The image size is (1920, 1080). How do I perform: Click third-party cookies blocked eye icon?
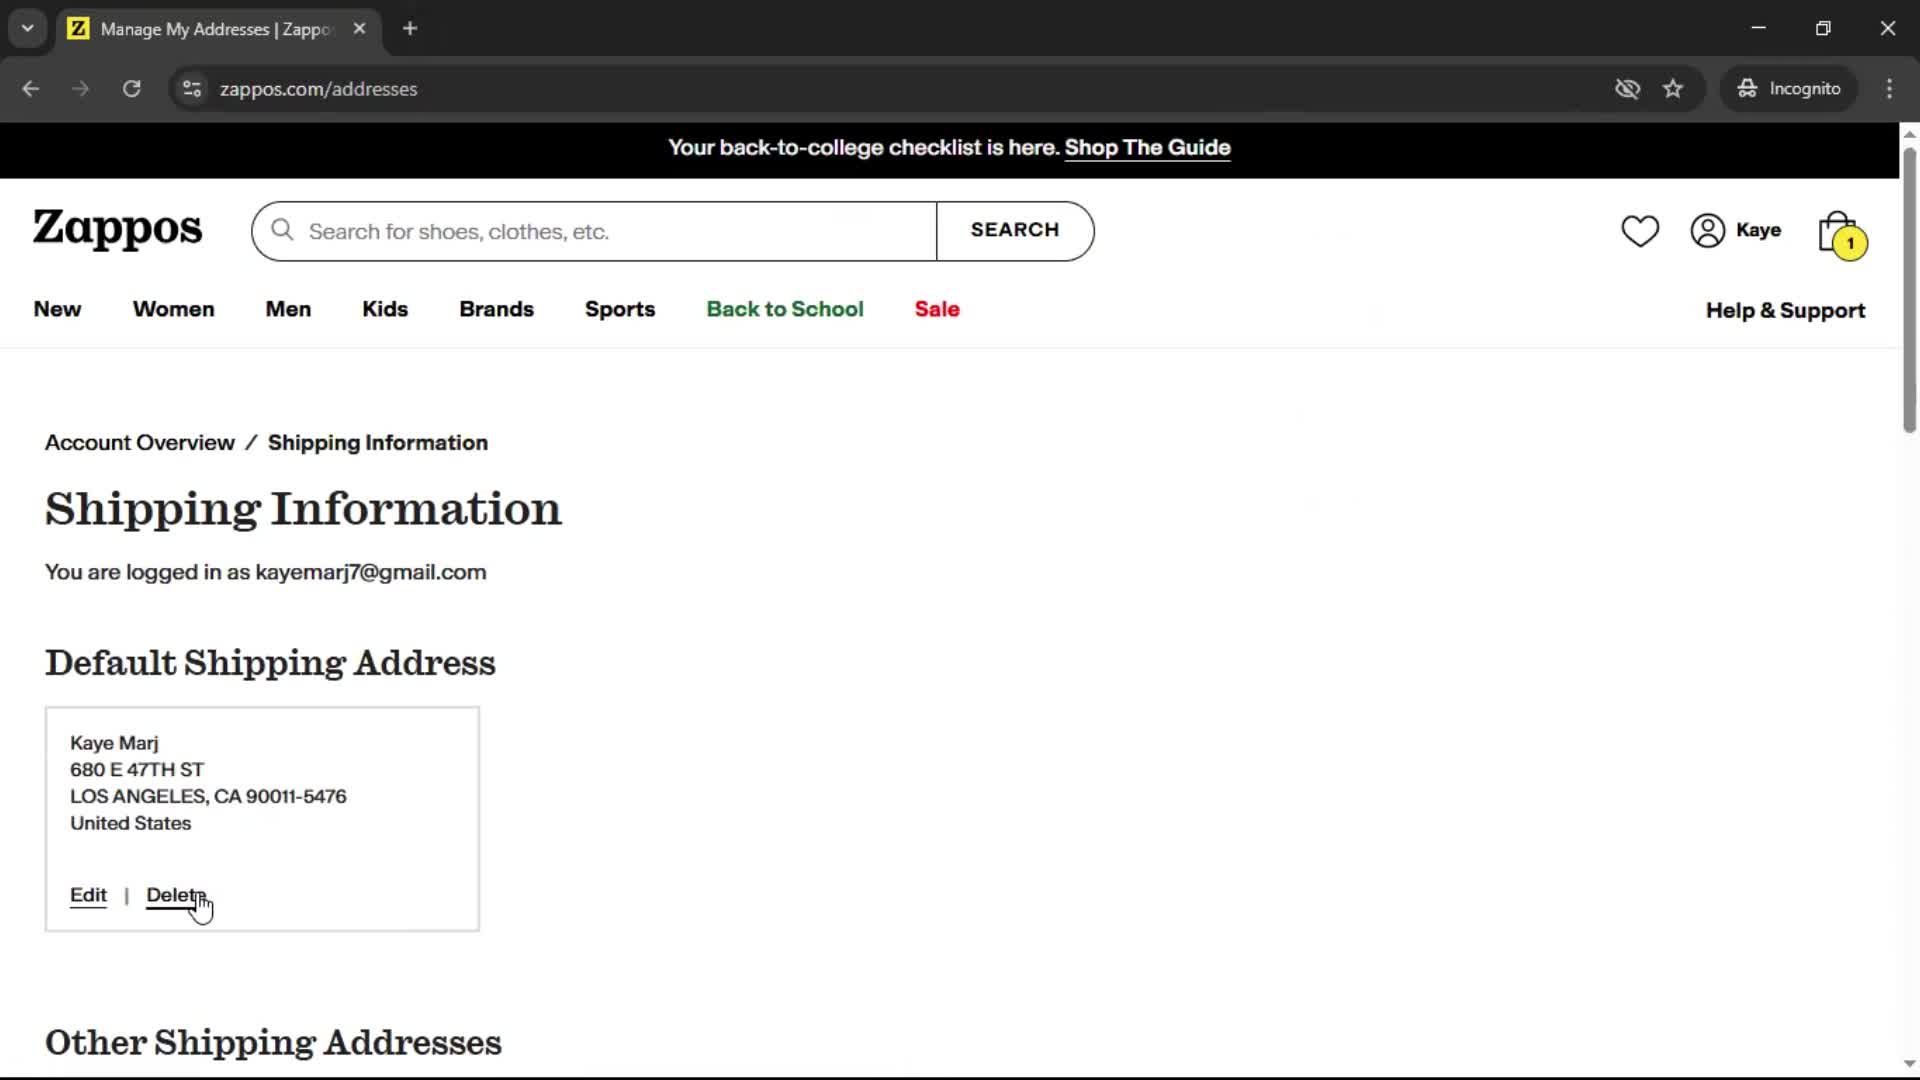pyautogui.click(x=1627, y=89)
